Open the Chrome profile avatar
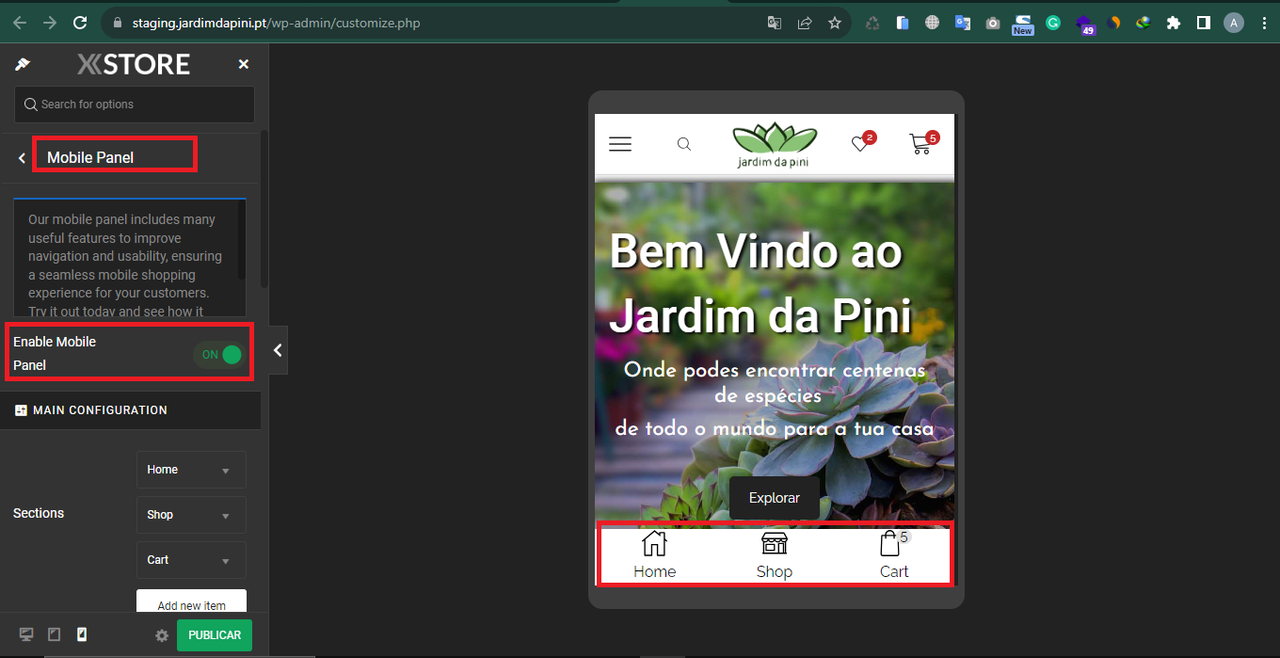1280x658 pixels. (1234, 22)
